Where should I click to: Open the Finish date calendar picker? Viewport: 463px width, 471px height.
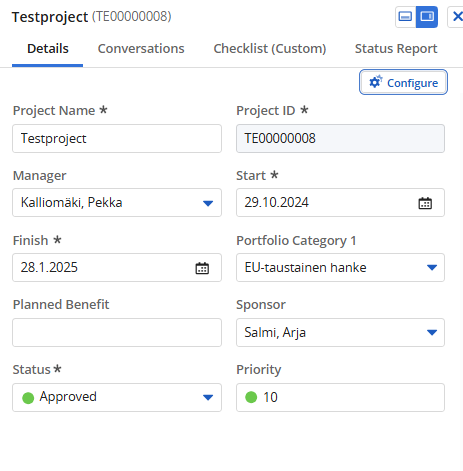pyautogui.click(x=202, y=268)
